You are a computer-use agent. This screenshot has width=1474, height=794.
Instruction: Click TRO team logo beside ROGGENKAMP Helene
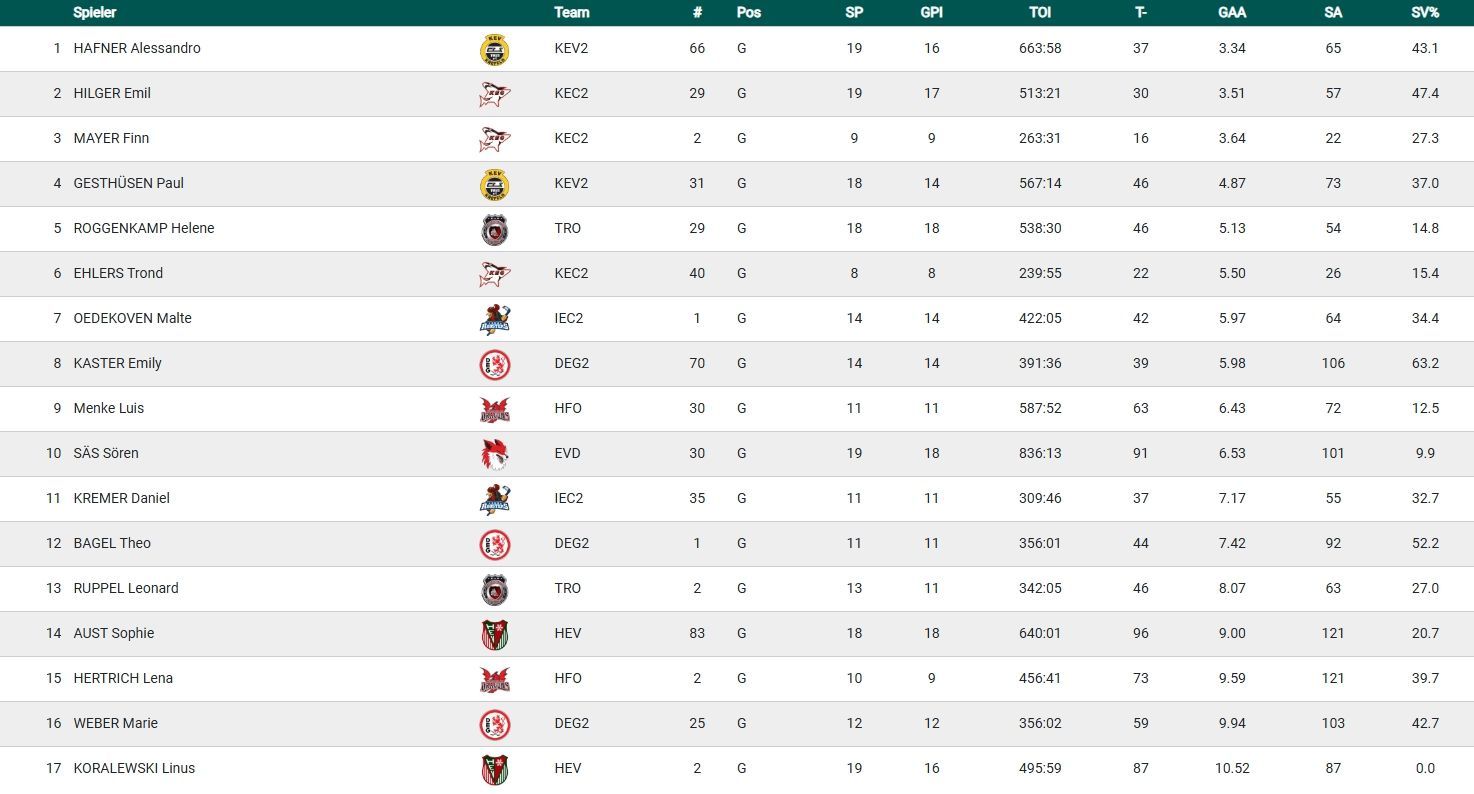click(494, 229)
